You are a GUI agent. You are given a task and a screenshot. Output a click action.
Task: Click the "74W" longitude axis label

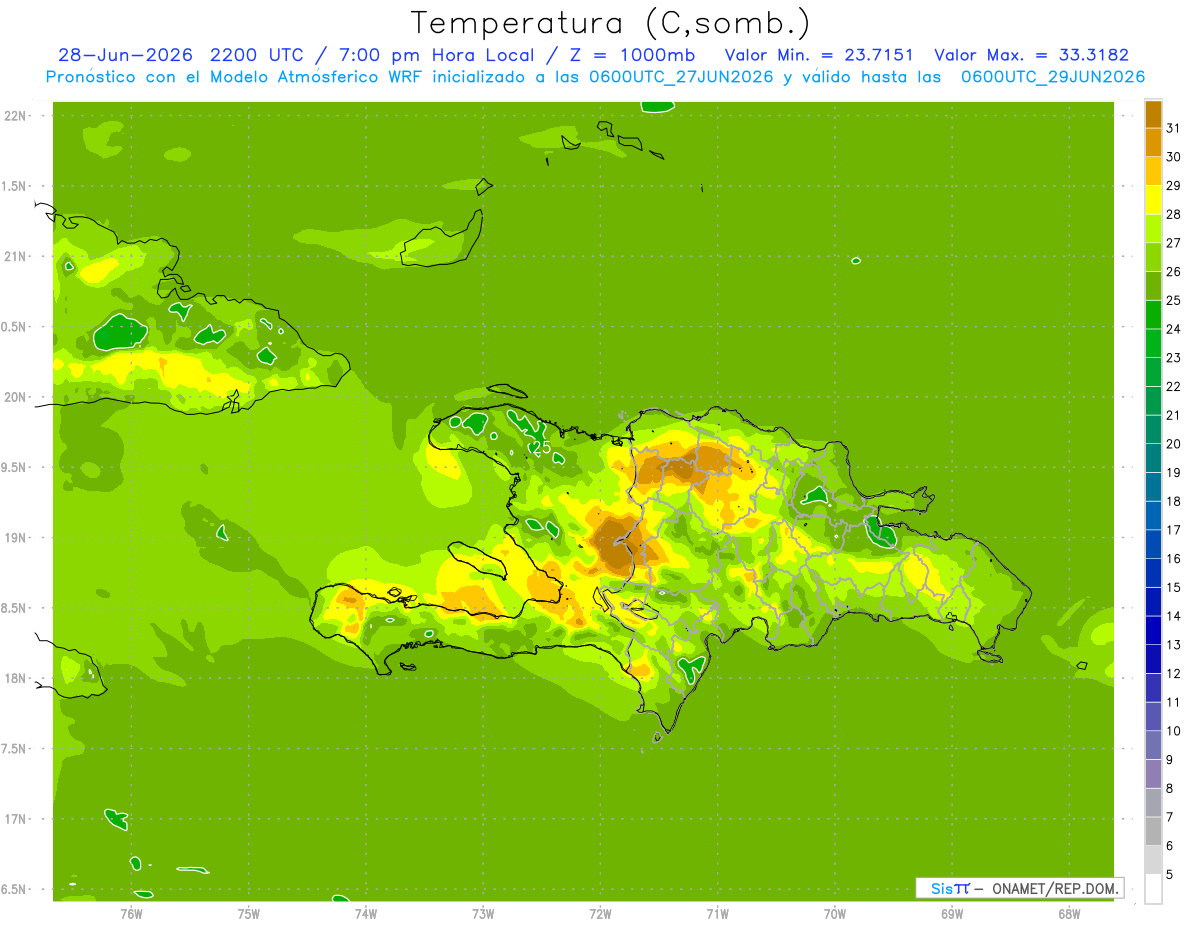tap(366, 914)
